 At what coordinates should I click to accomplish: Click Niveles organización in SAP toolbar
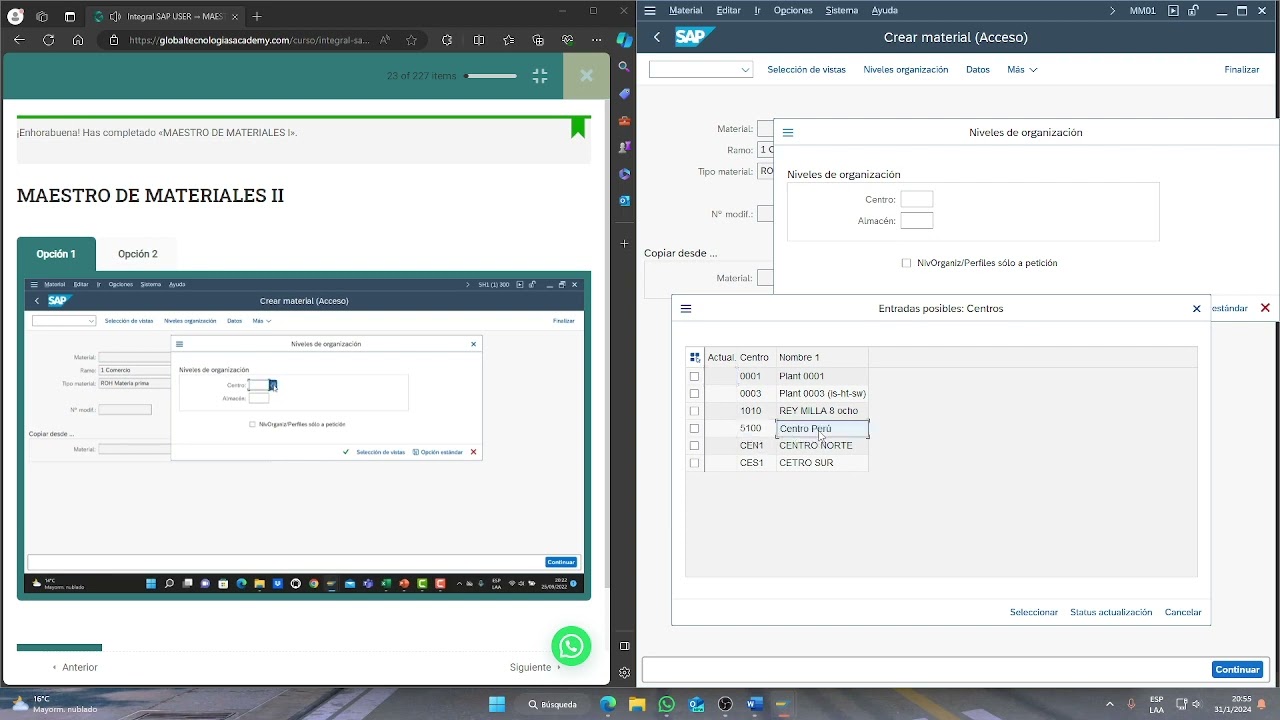(x=906, y=70)
